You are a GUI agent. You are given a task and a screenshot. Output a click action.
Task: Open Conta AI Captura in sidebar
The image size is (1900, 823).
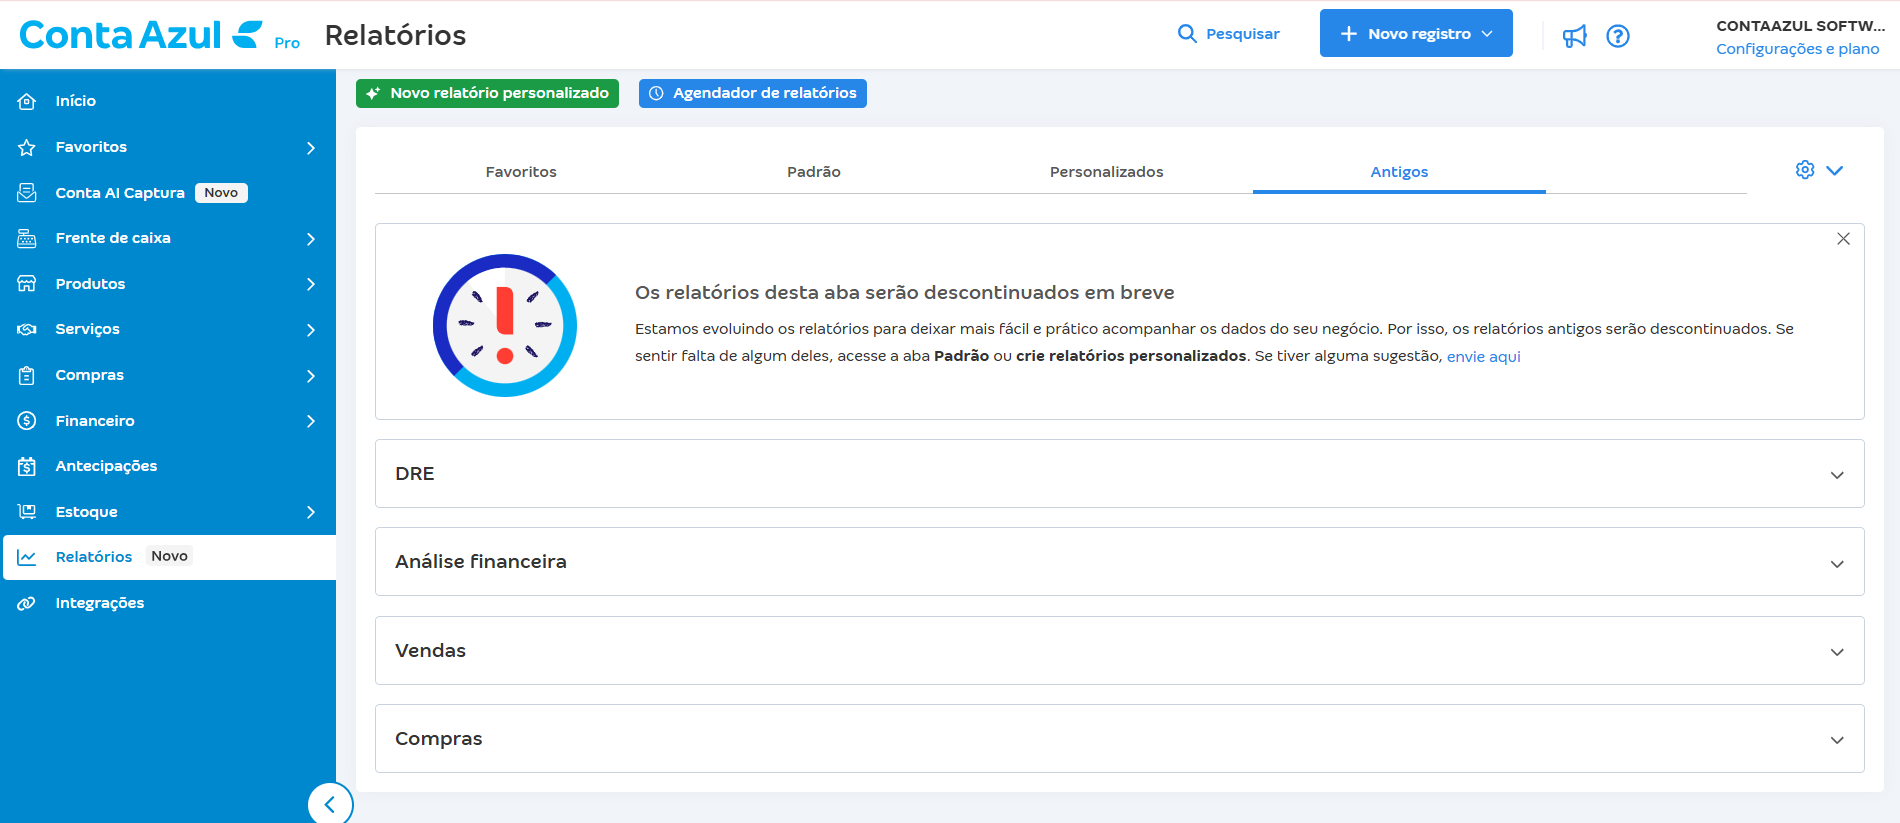[120, 193]
